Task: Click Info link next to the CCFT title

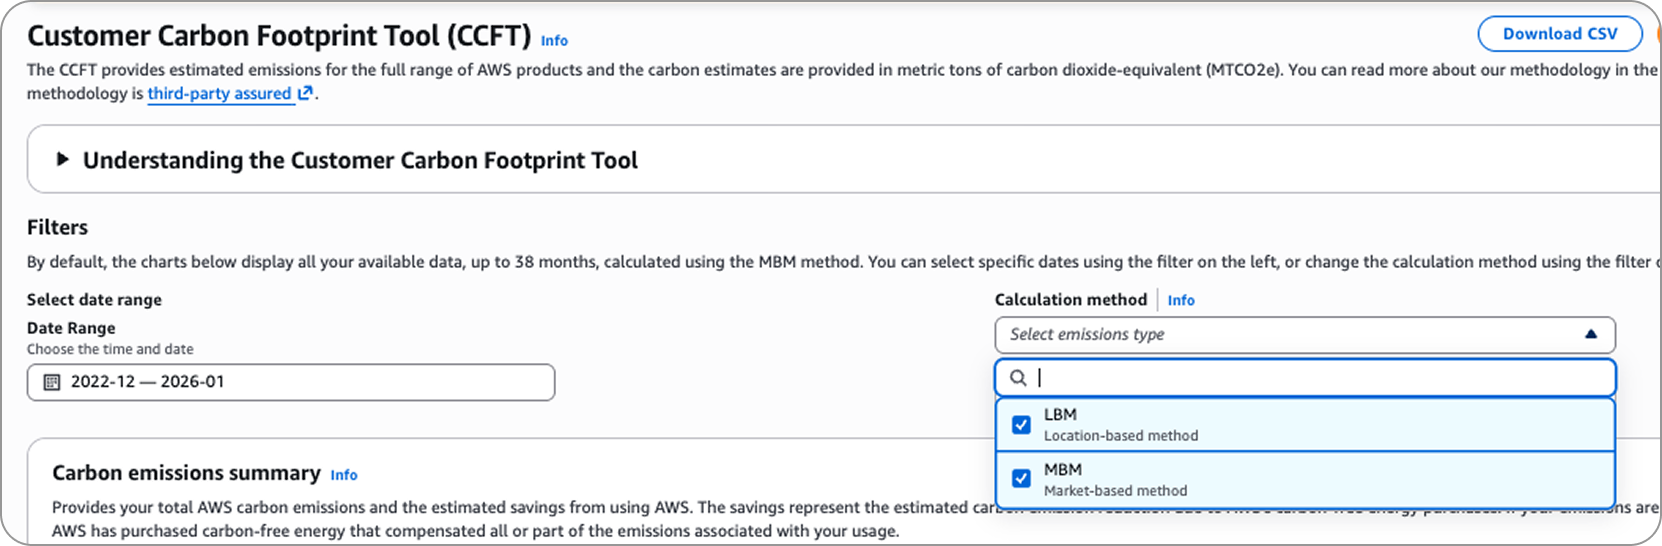Action: point(554,41)
